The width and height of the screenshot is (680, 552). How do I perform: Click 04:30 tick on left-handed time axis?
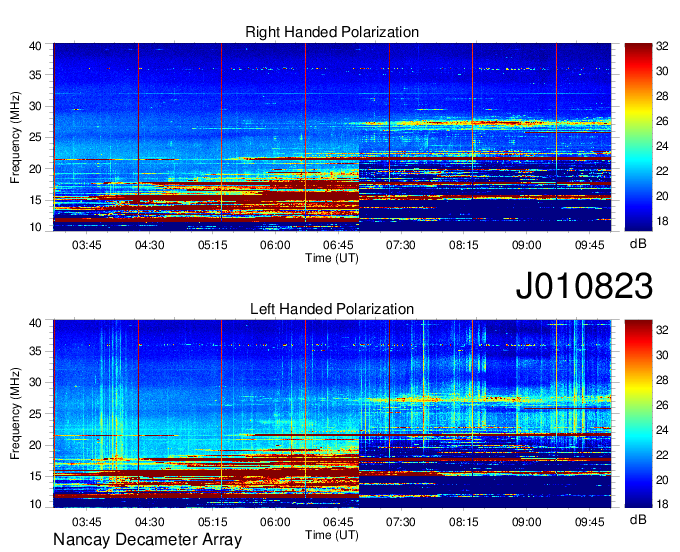point(150,522)
